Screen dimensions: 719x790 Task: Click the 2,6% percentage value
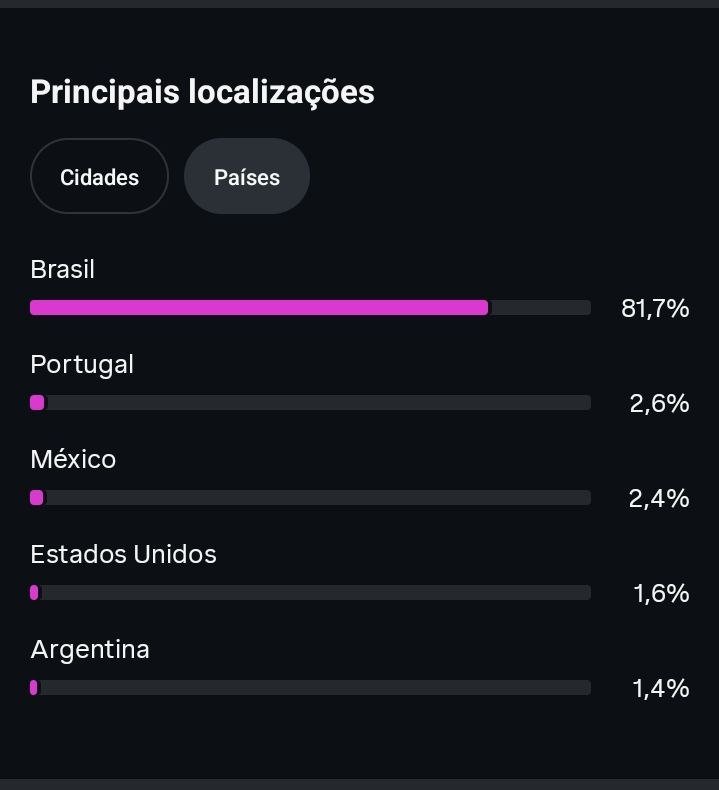[x=659, y=403]
